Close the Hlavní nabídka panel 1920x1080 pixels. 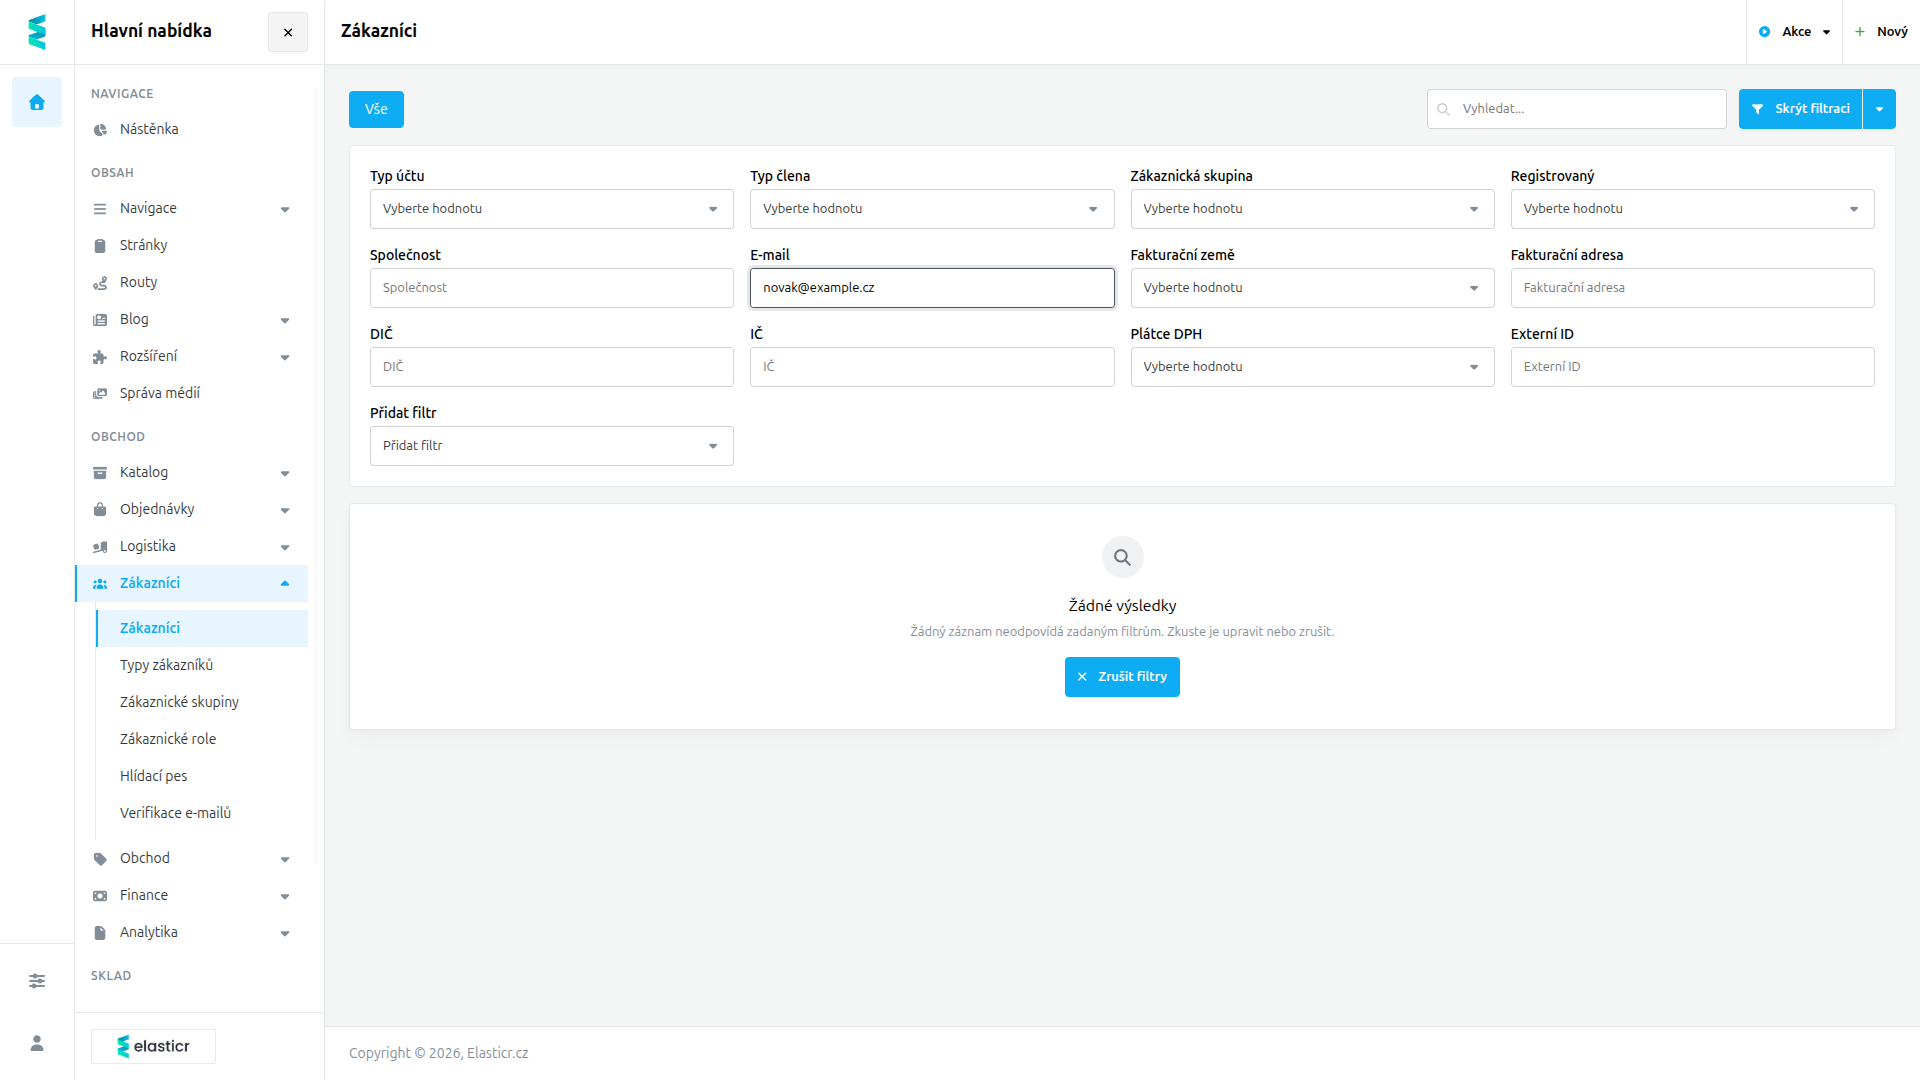[x=288, y=32]
